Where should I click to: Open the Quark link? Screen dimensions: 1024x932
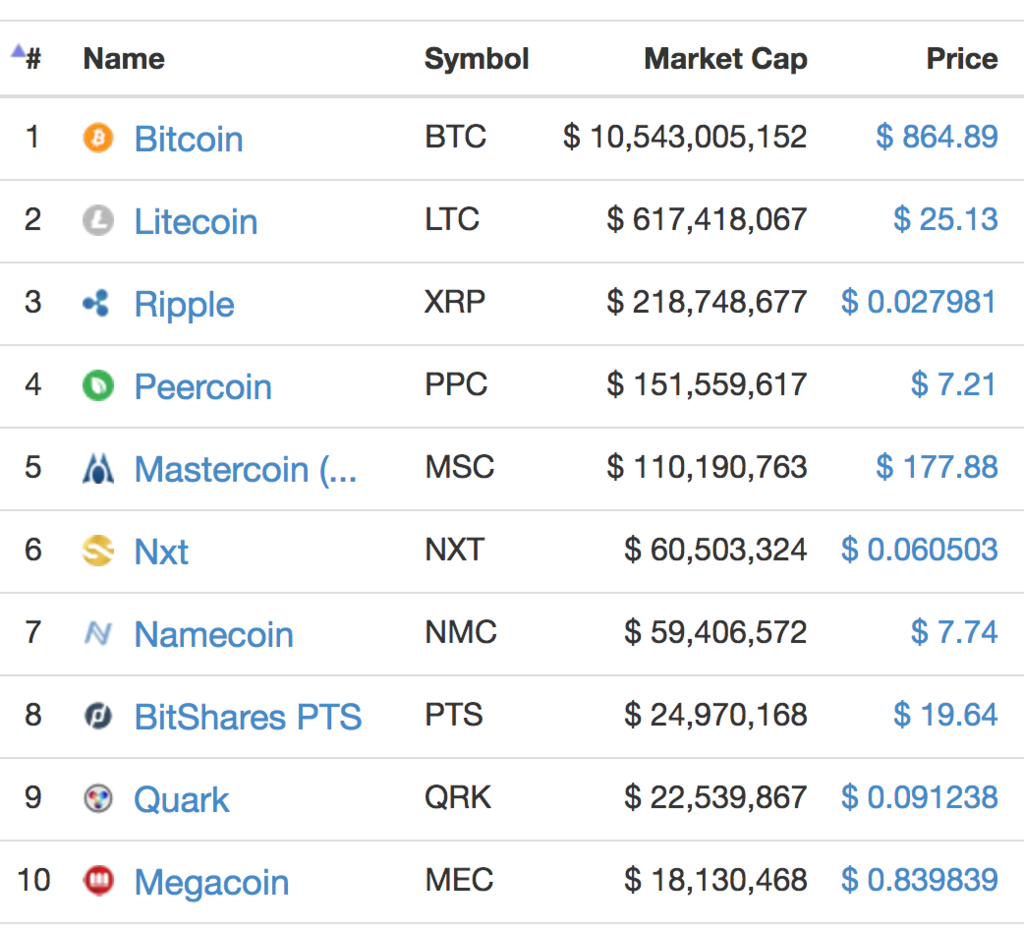click(182, 800)
